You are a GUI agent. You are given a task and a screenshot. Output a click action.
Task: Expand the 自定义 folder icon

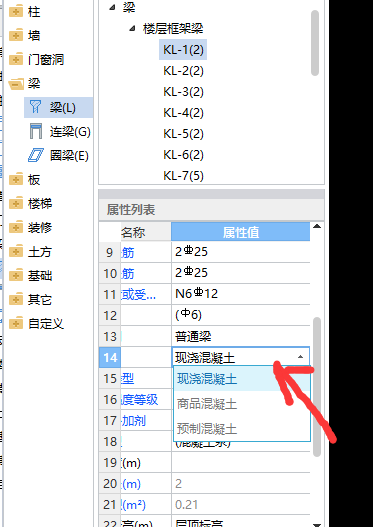pyautogui.click(x=16, y=324)
